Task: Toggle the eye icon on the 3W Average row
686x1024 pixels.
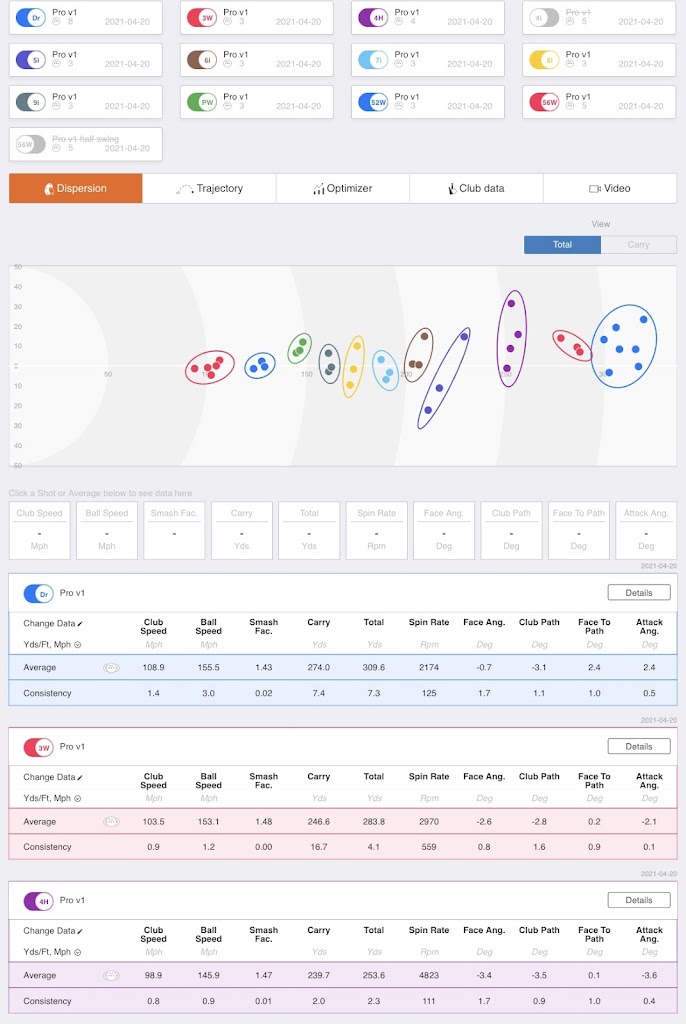Action: (111, 822)
